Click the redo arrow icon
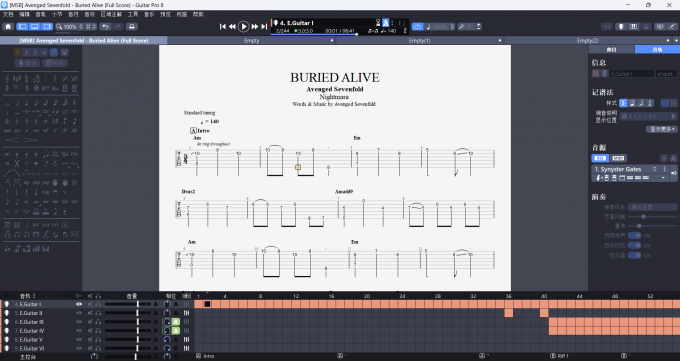The image size is (680, 361). click(118, 26)
